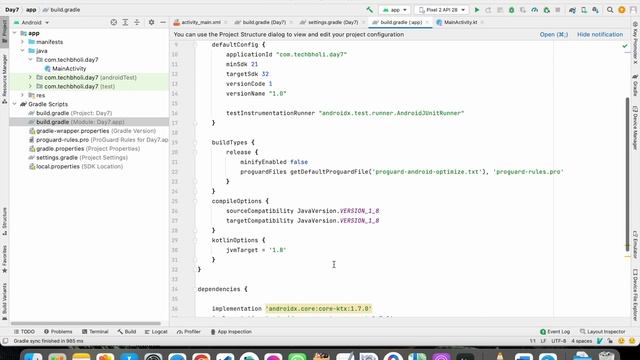Open the Pixel 2 API 28 device dropdown
640x360 pixels.
(442, 10)
